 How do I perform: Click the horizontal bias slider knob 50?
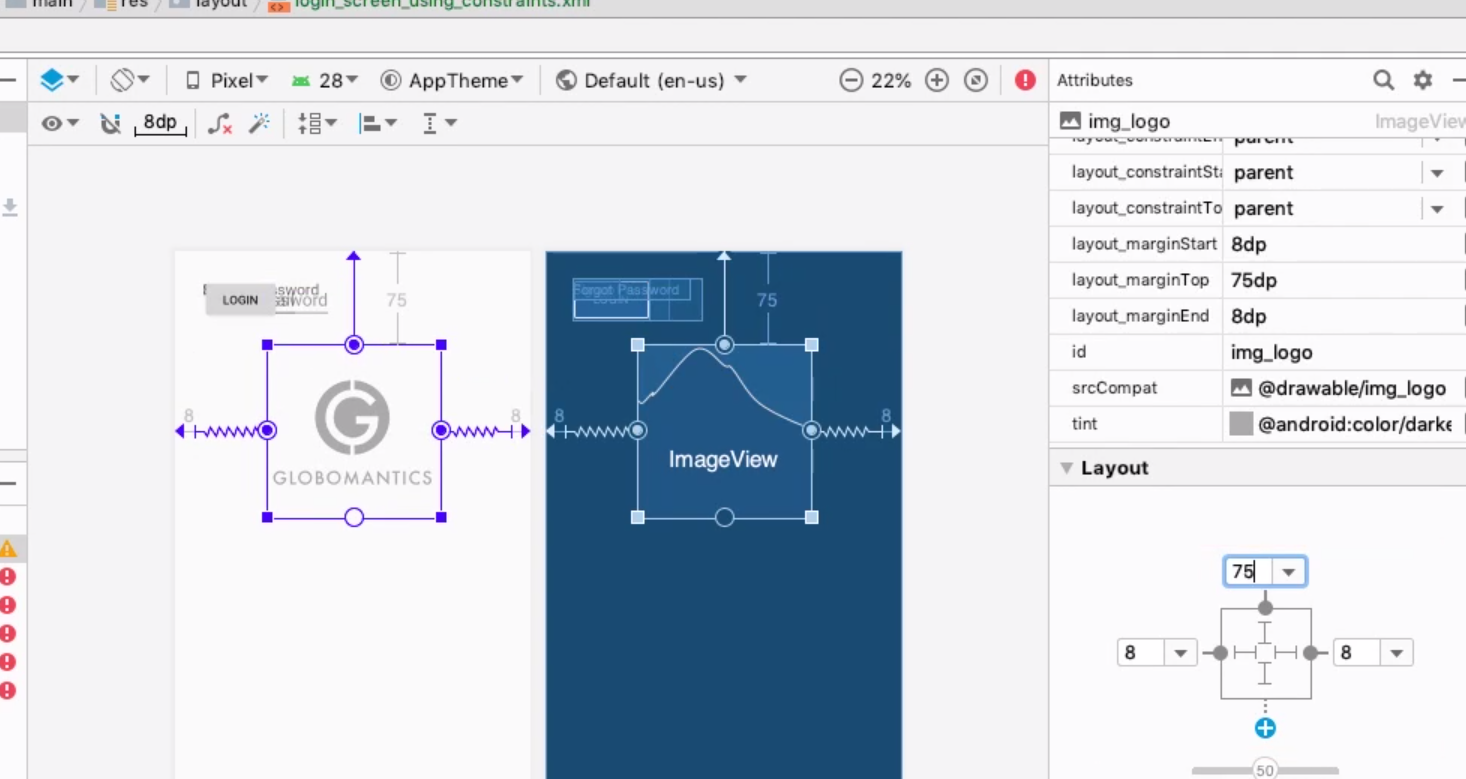[x=1265, y=770]
